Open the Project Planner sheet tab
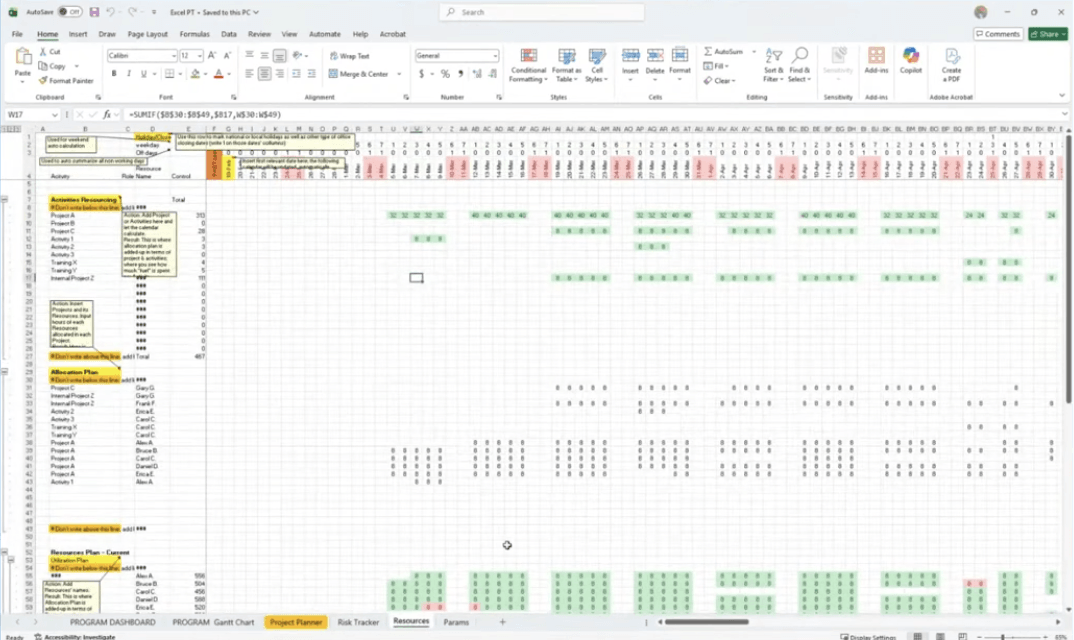 (x=296, y=622)
